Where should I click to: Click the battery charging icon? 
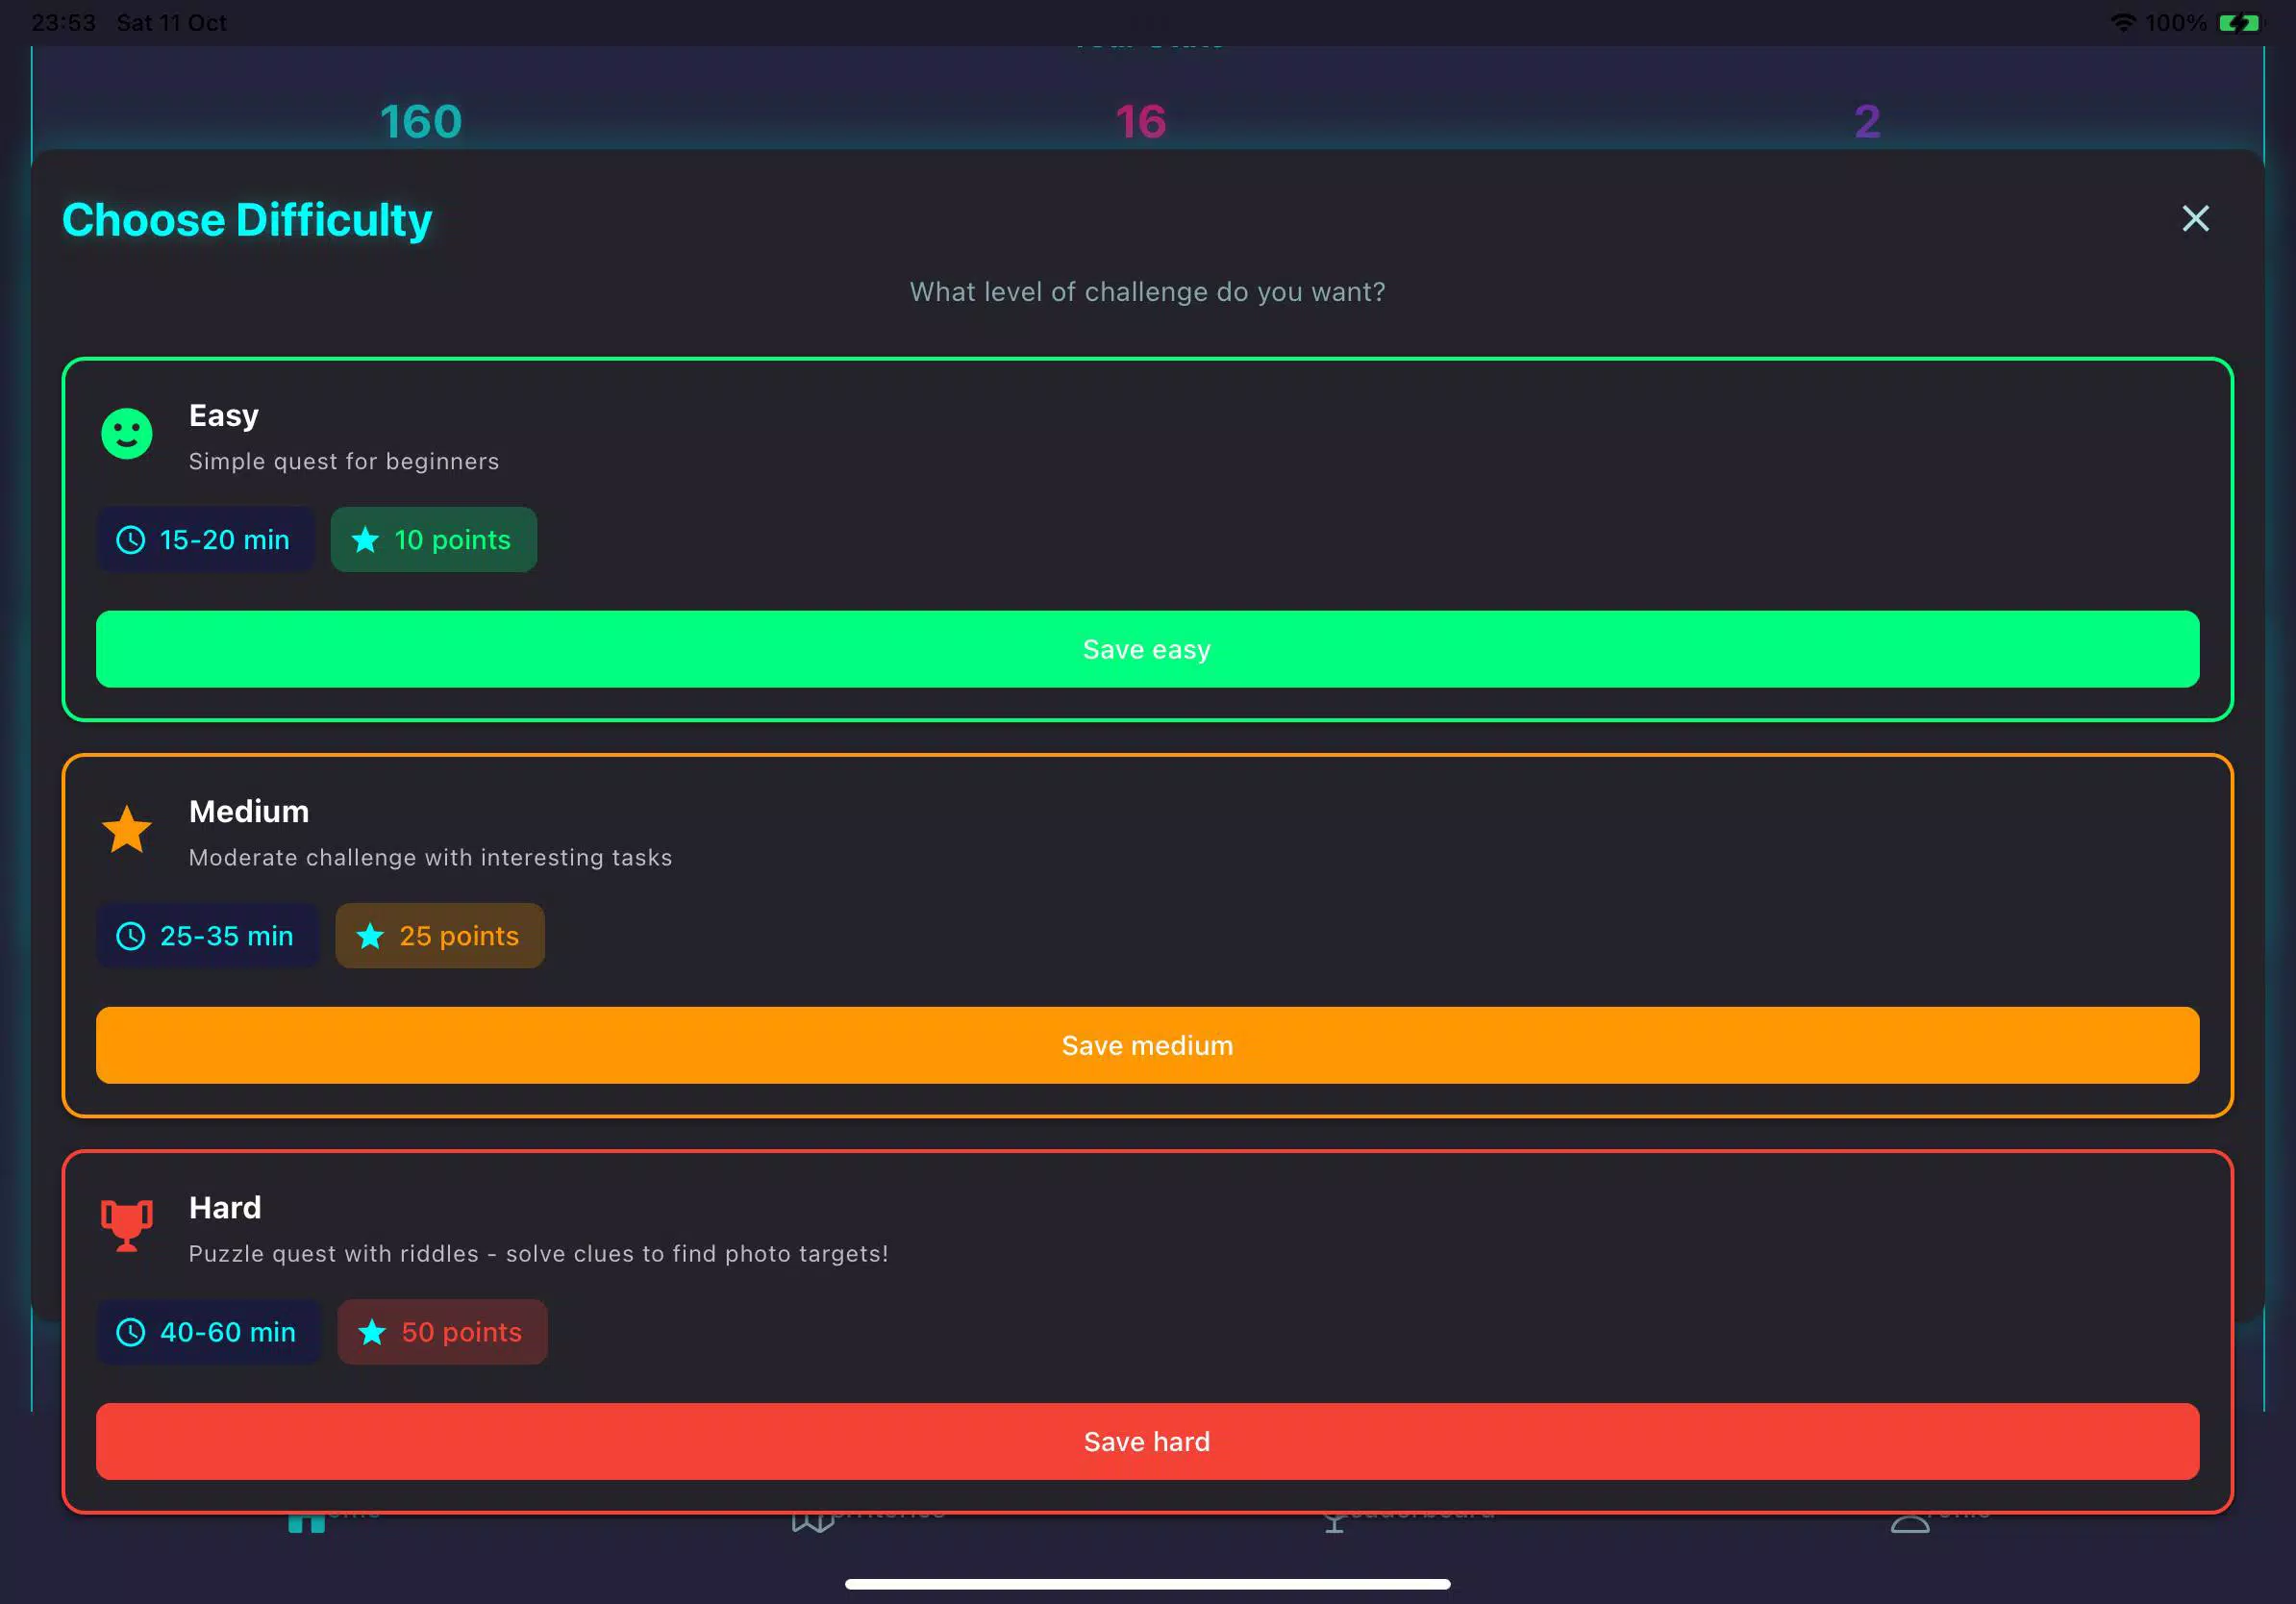[2239, 22]
